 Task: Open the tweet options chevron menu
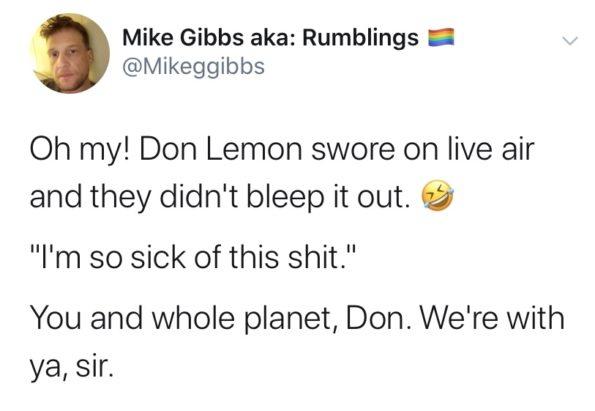[x=570, y=40]
